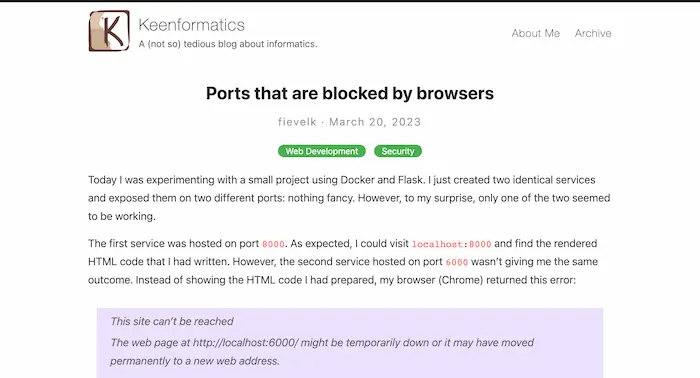700x378 pixels.
Task: Click the post date March 20, 2023
Action: [375, 122]
